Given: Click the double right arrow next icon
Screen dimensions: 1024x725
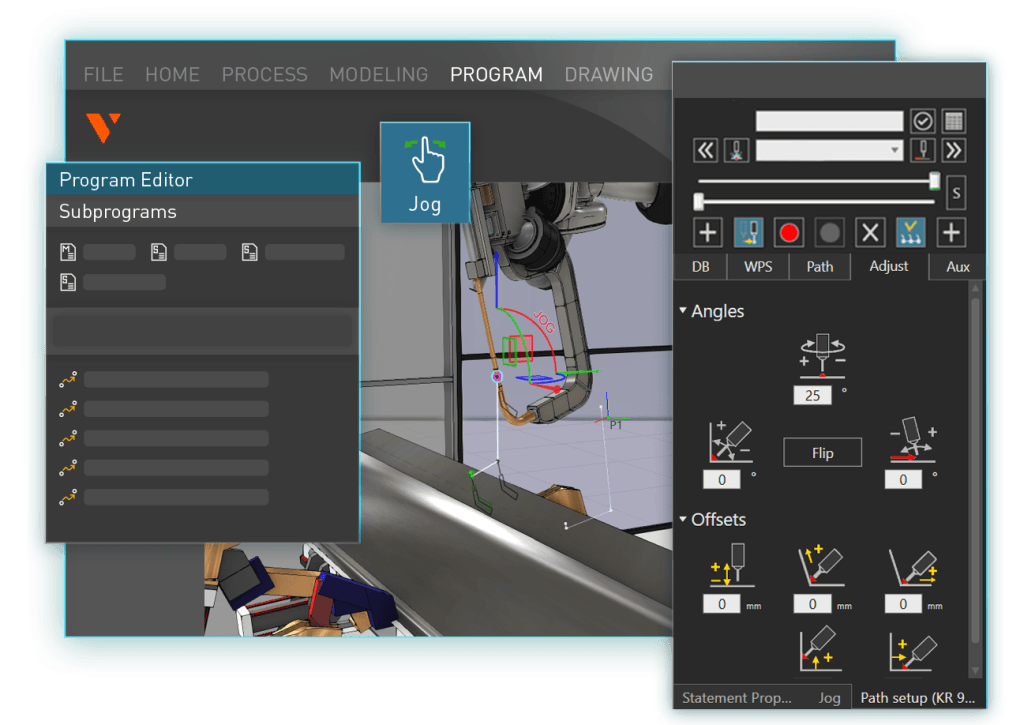Looking at the screenshot, I should [953, 150].
